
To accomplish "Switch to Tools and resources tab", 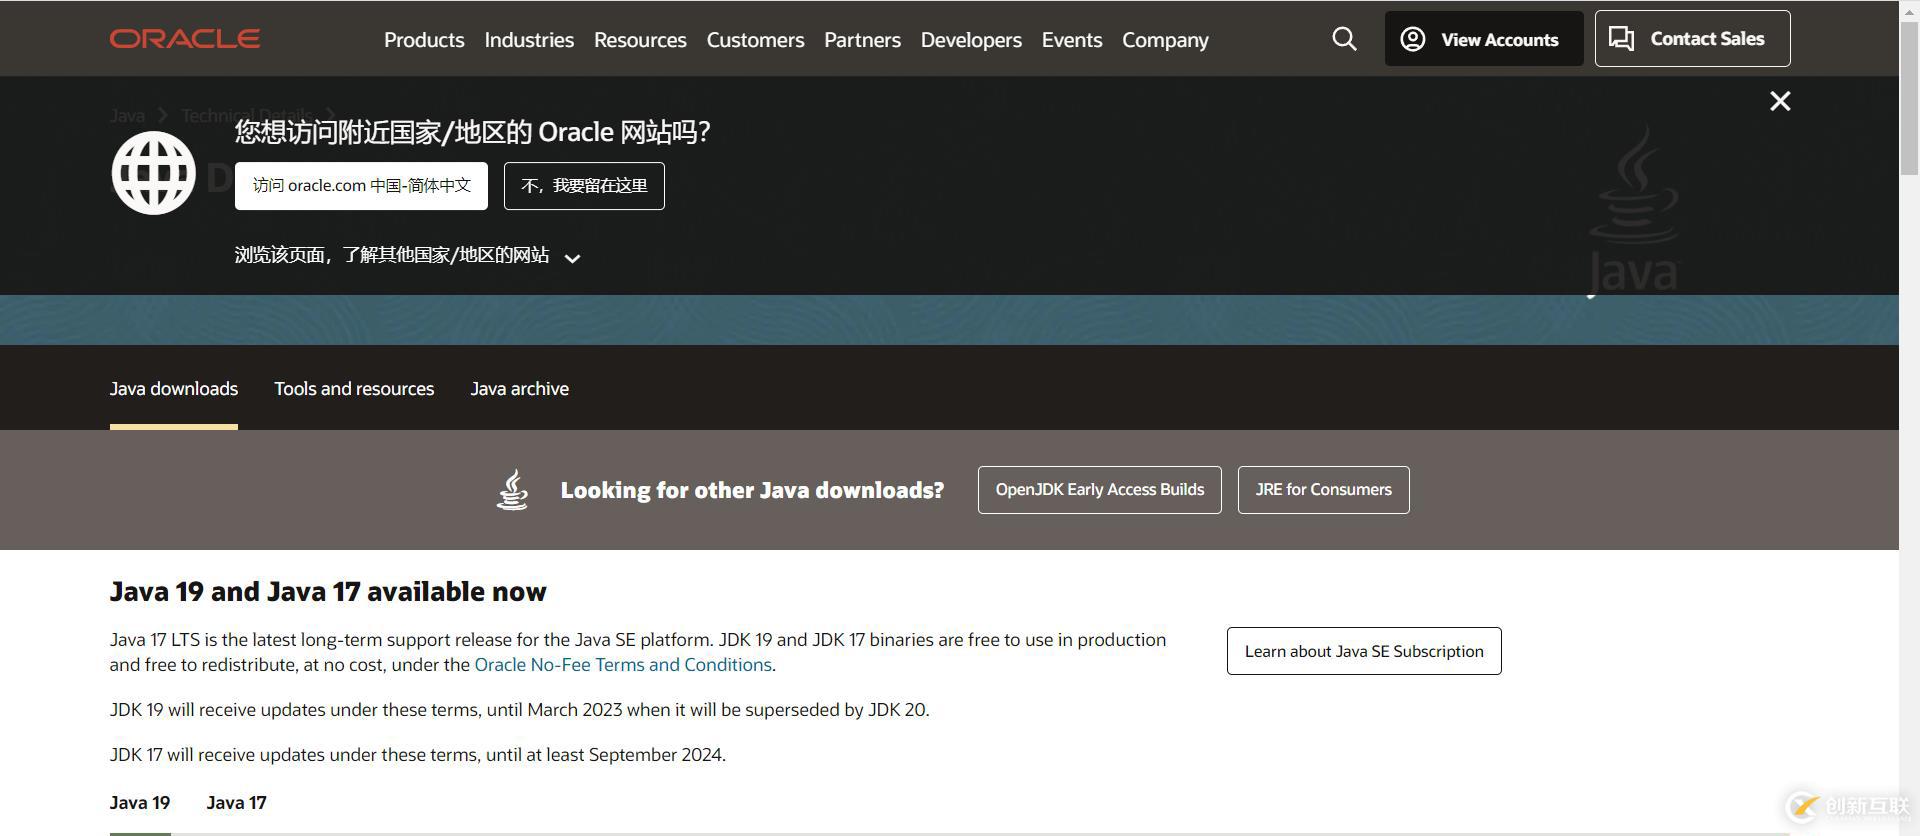I will pos(354,389).
